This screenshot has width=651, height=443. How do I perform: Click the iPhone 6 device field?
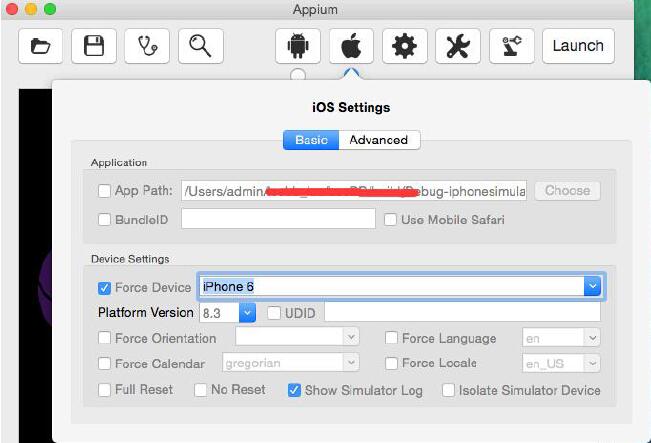(x=392, y=286)
